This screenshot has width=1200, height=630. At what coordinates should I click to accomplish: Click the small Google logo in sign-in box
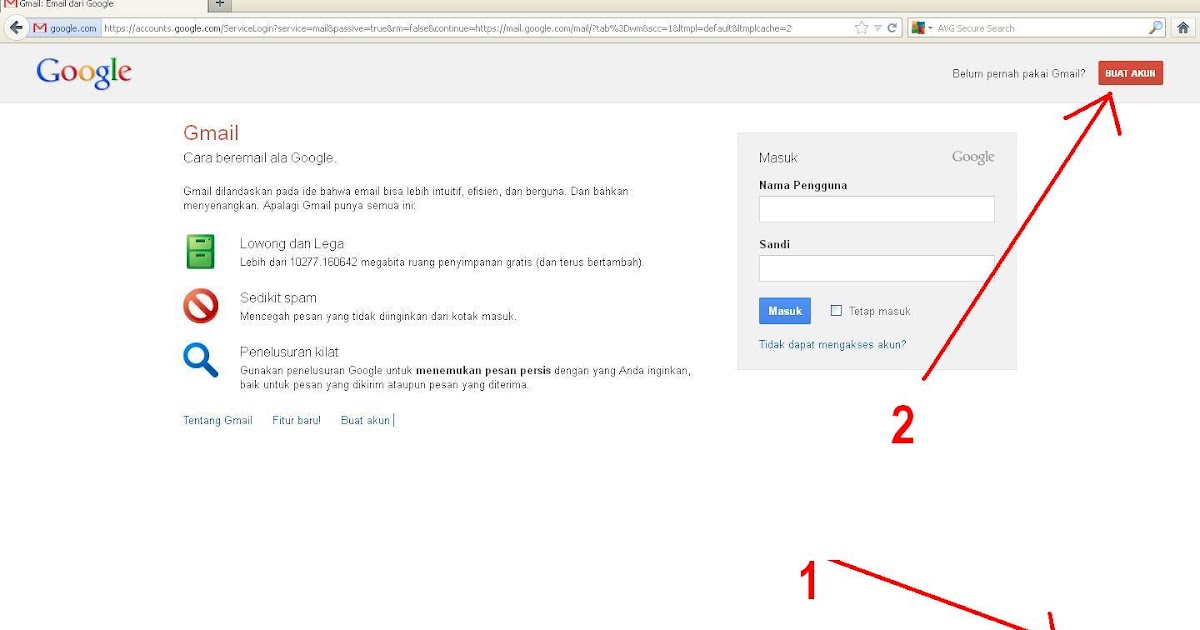coord(973,157)
